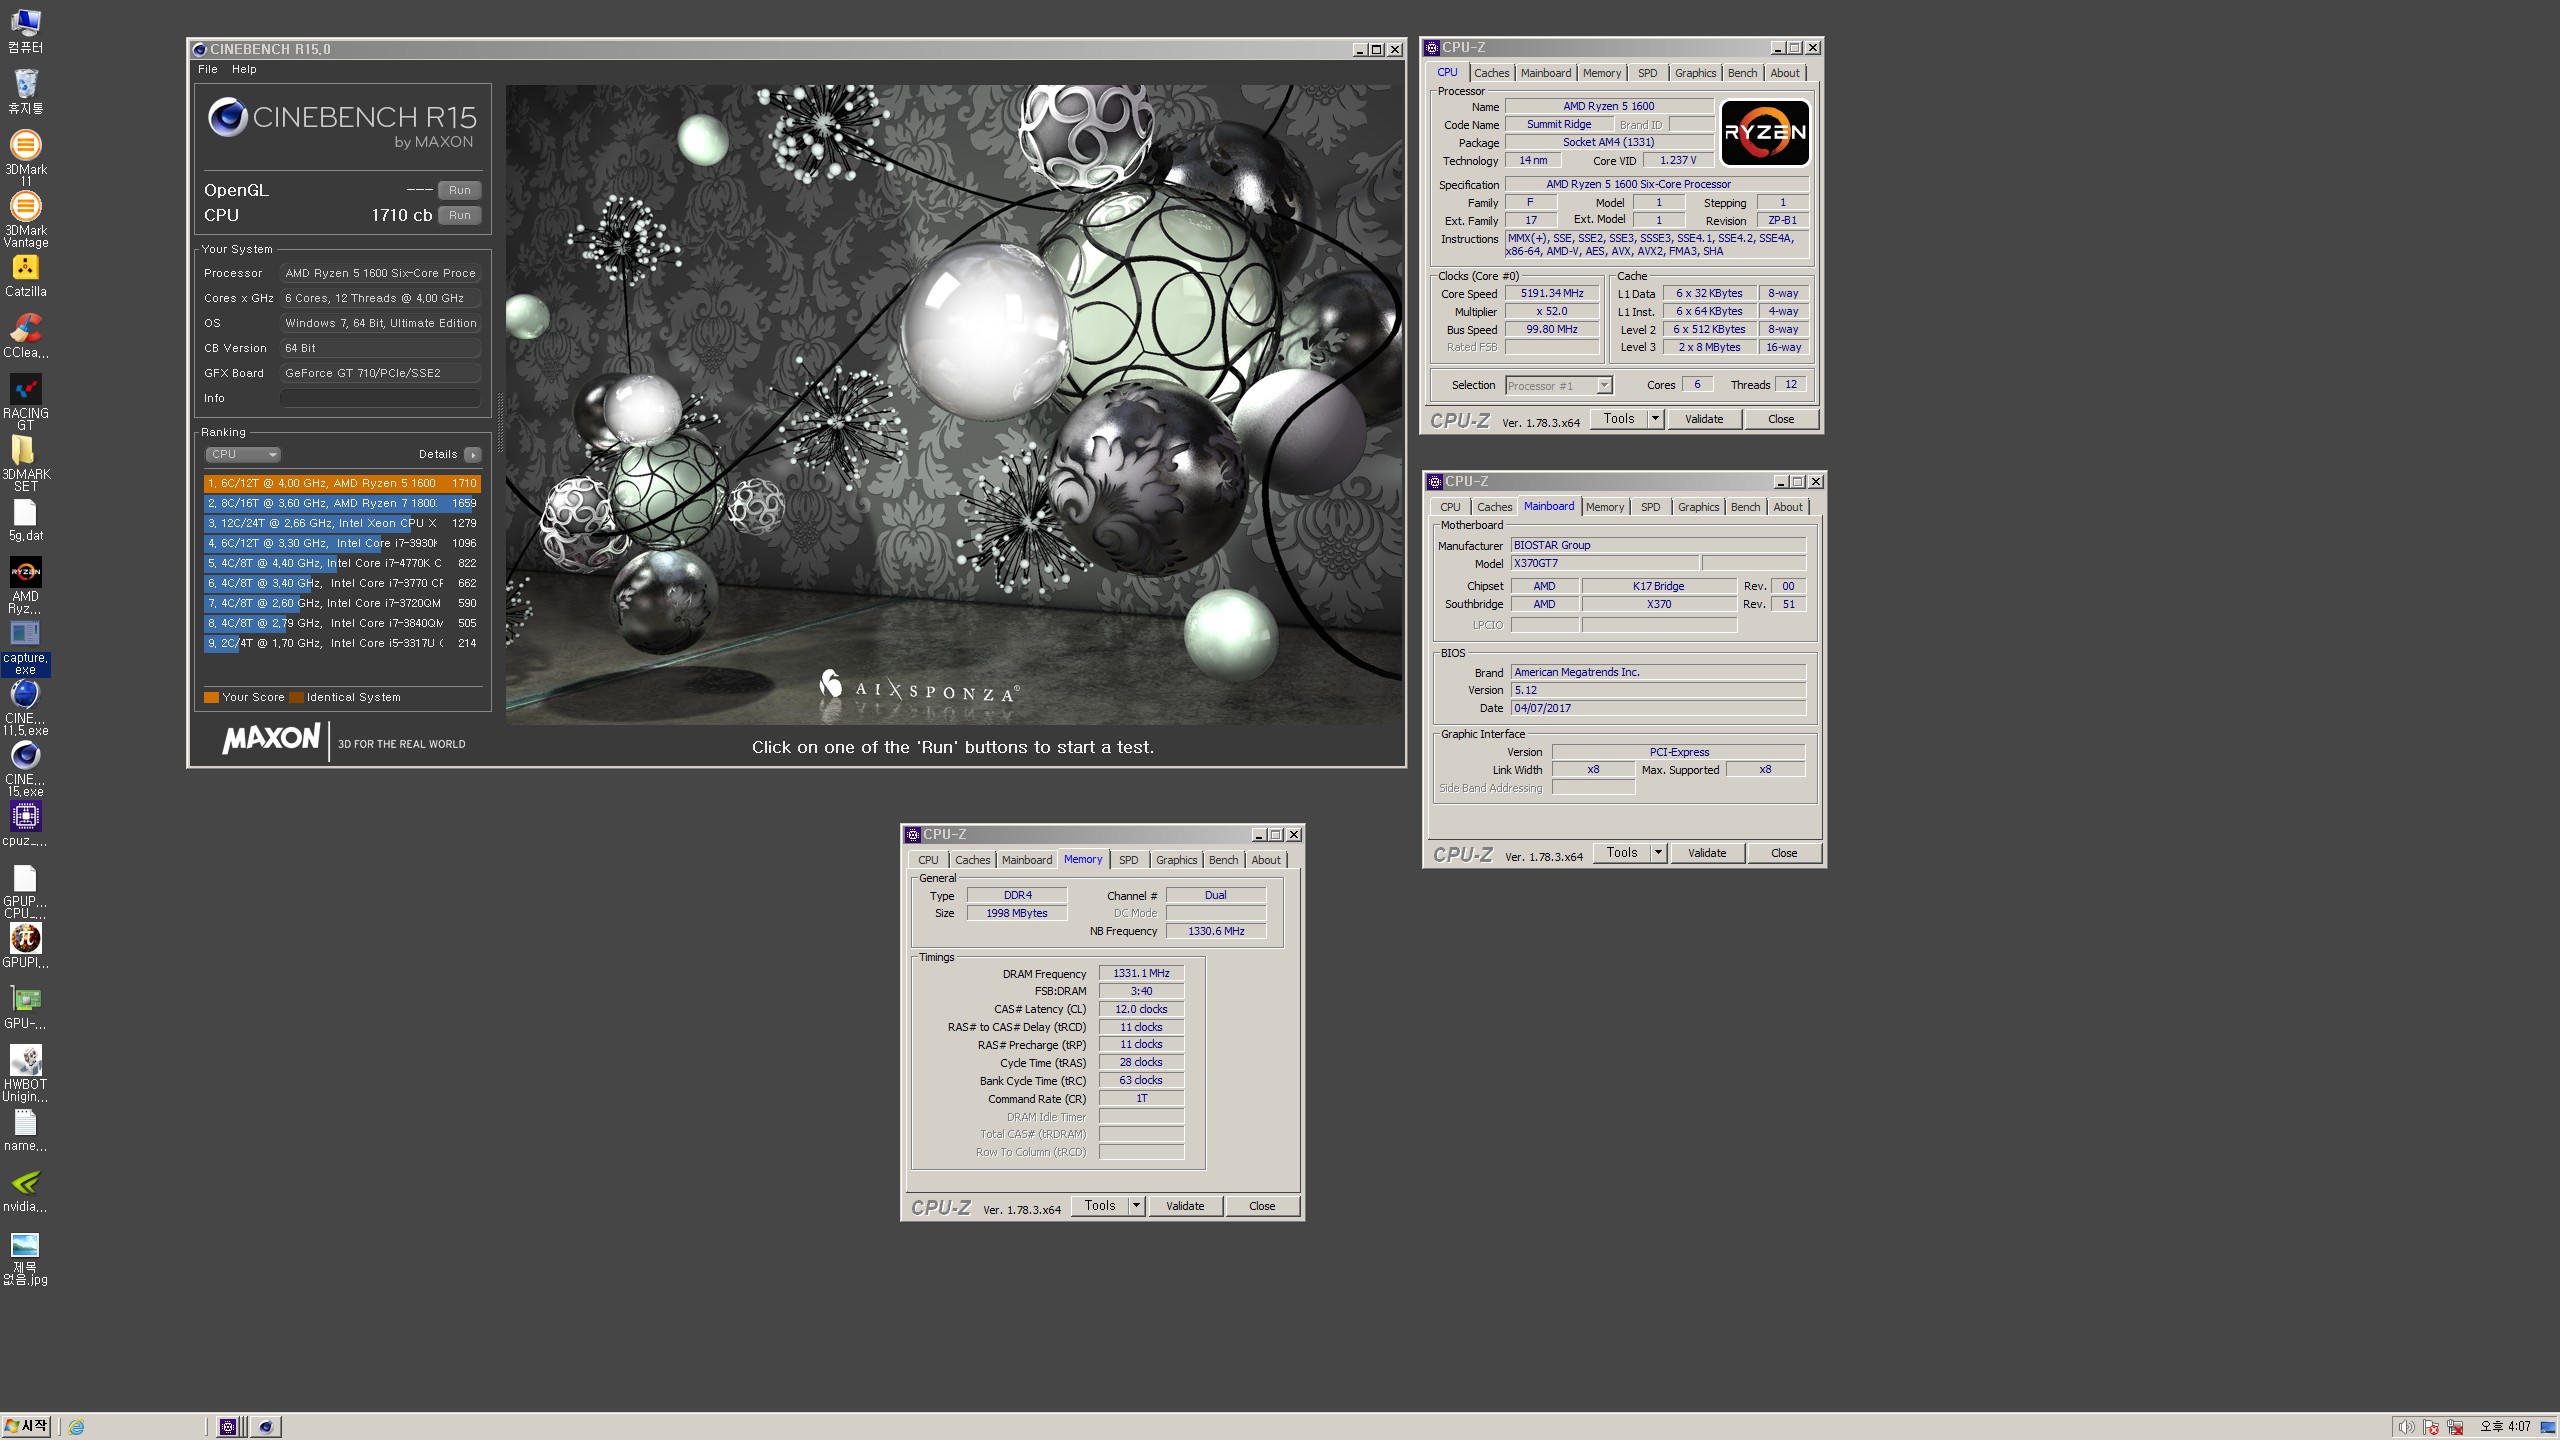Viewport: 2560px width, 1440px height.
Task: Click the Info input field in Cinebench
Action: coord(380,398)
